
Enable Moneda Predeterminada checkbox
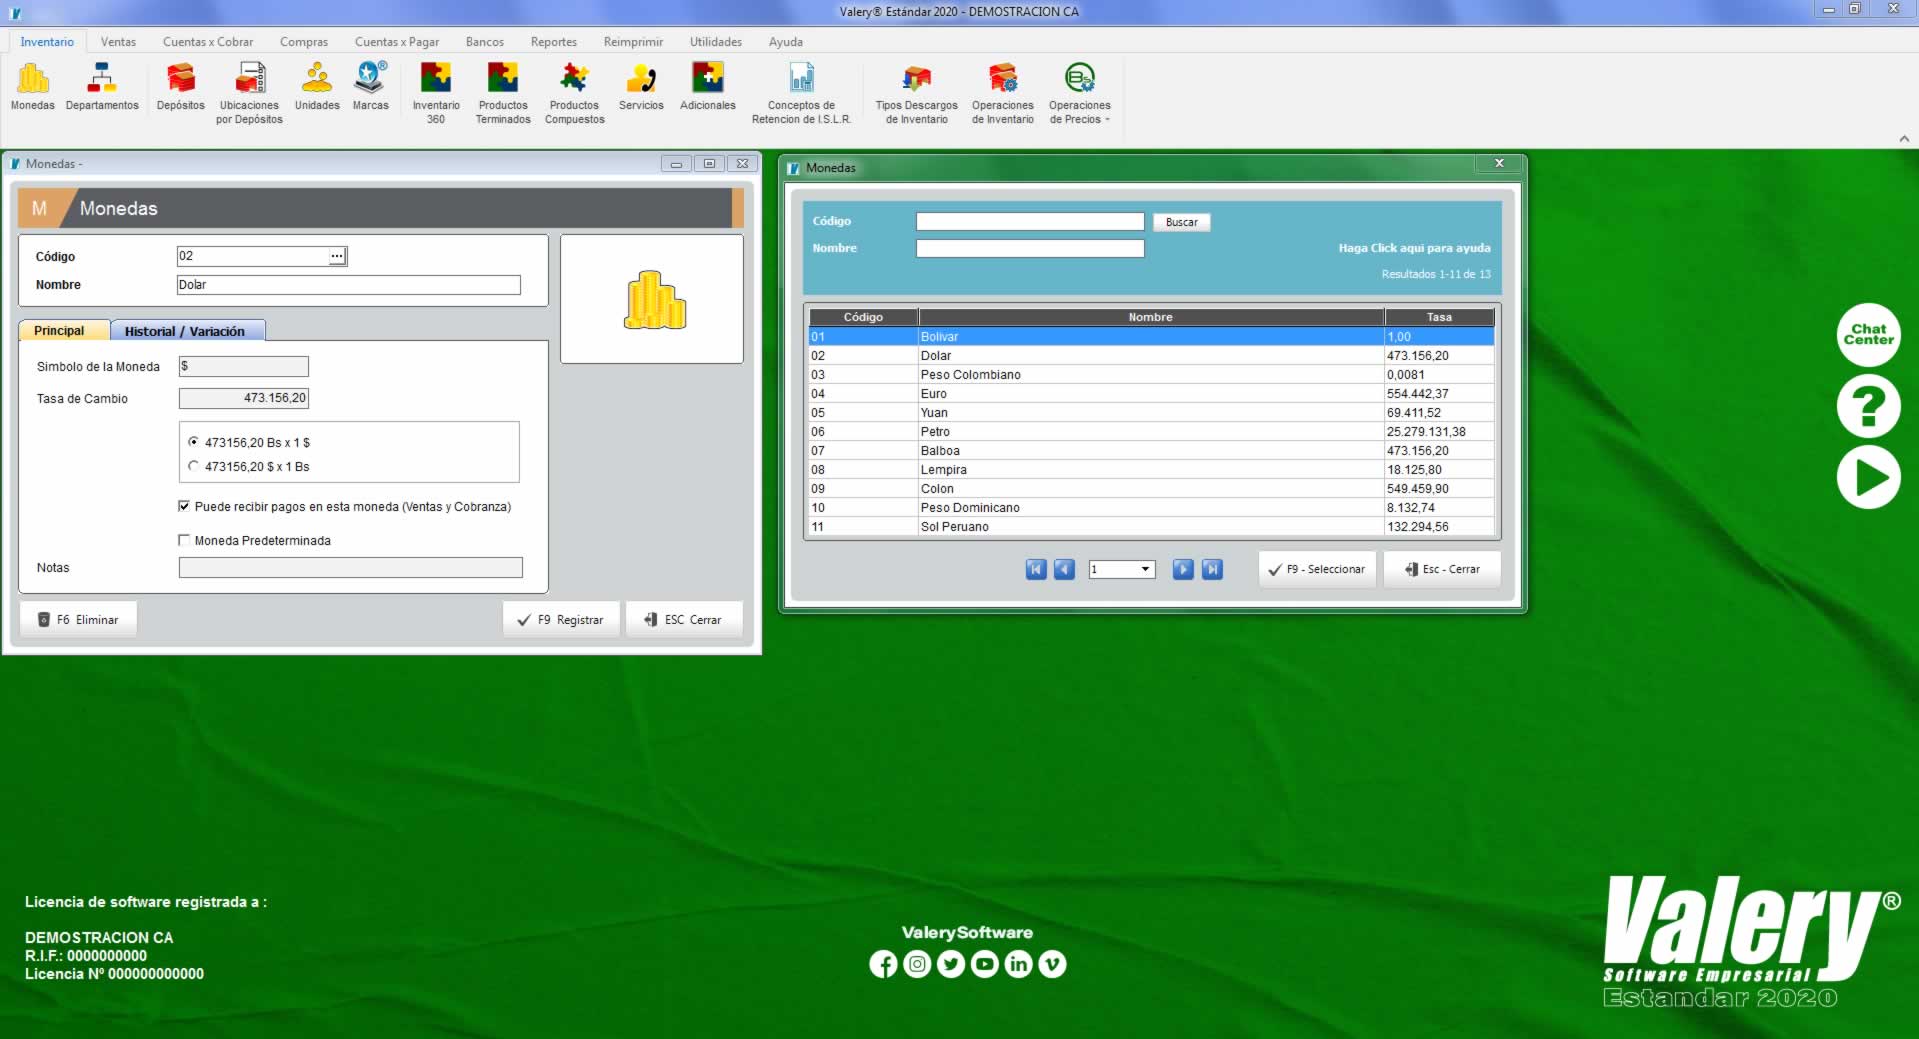[x=184, y=540]
